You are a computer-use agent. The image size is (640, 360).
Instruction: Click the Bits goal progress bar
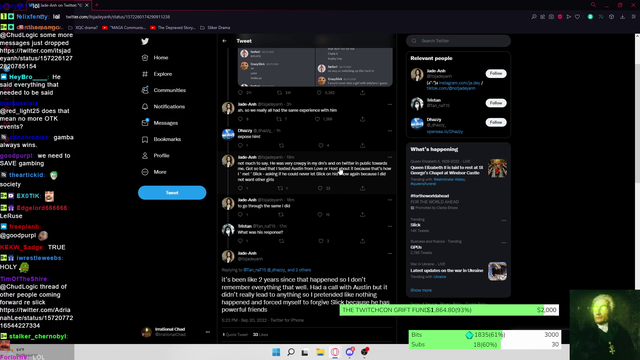[x=485, y=335]
